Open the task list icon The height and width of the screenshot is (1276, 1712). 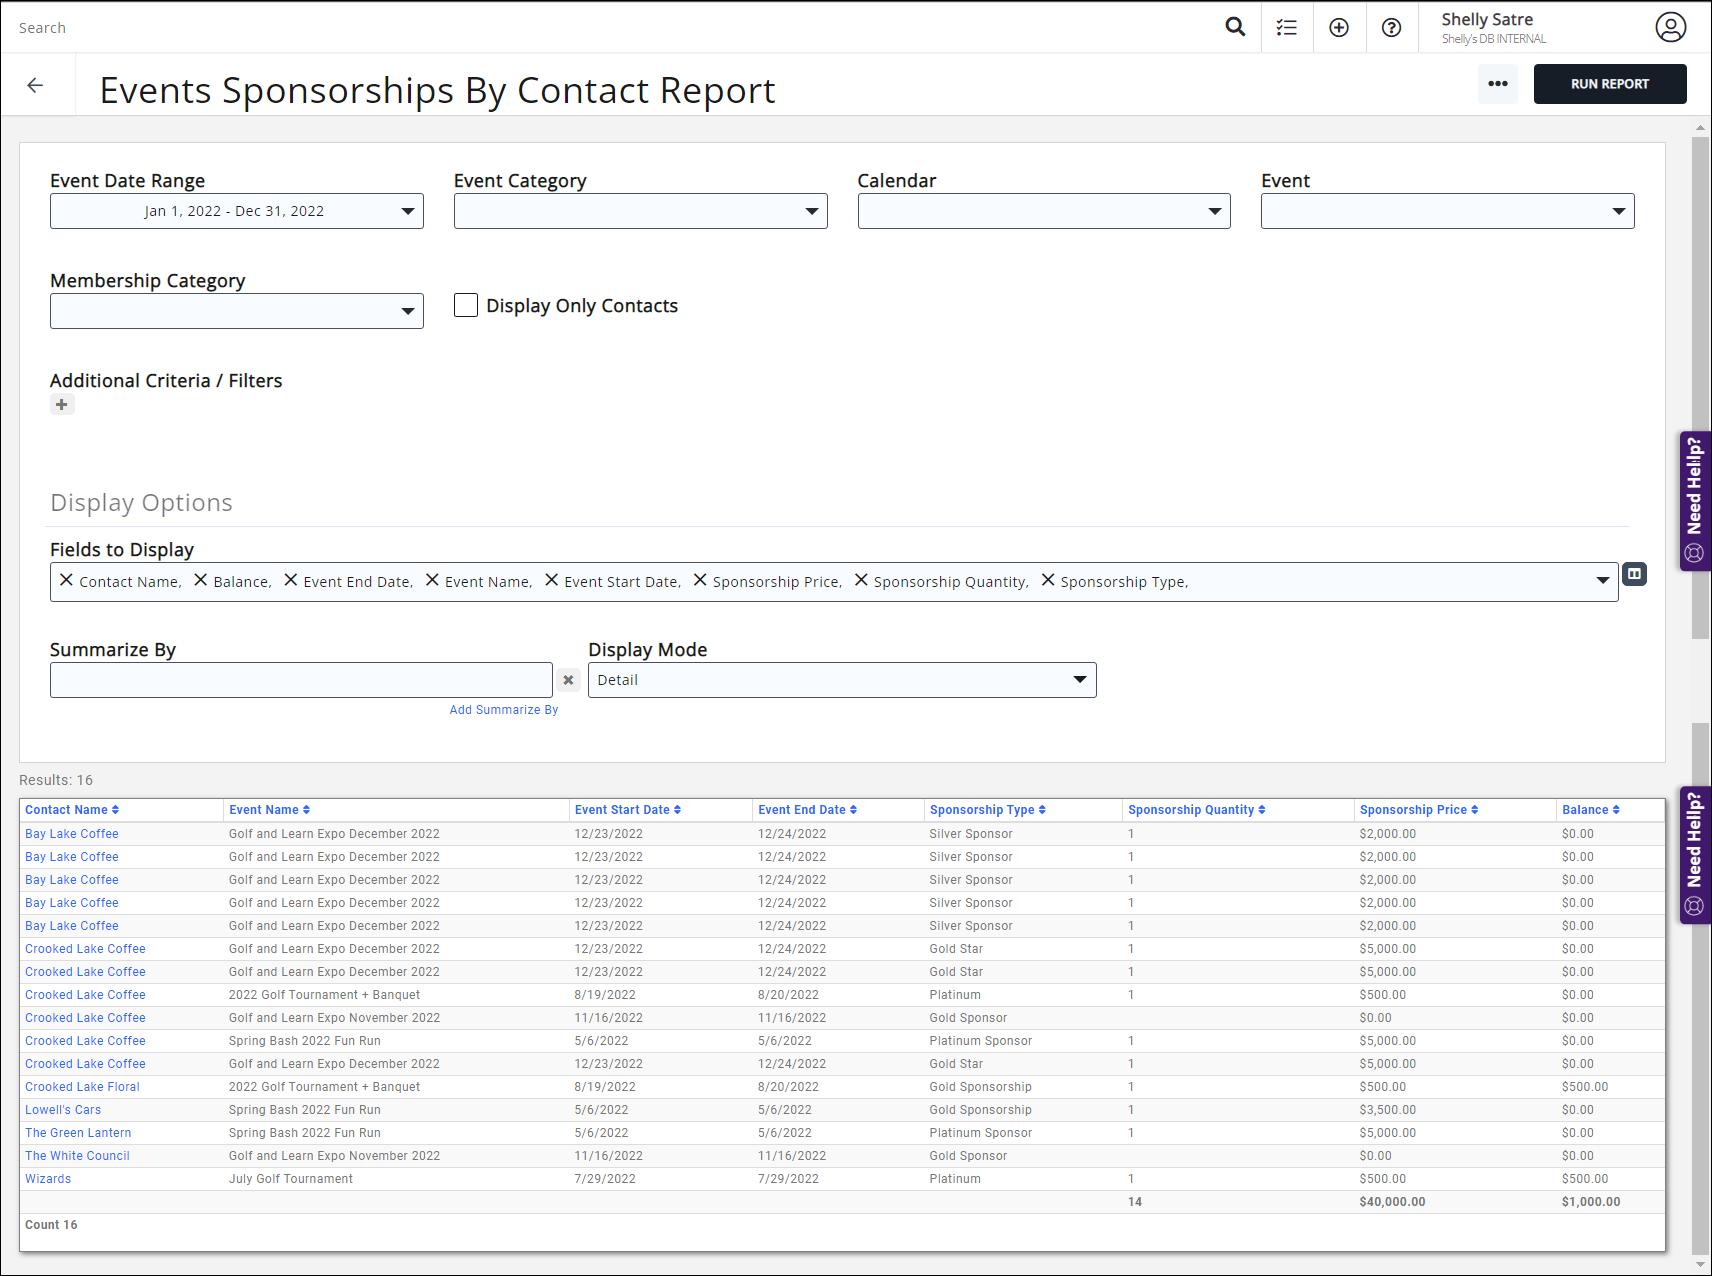pos(1287,28)
